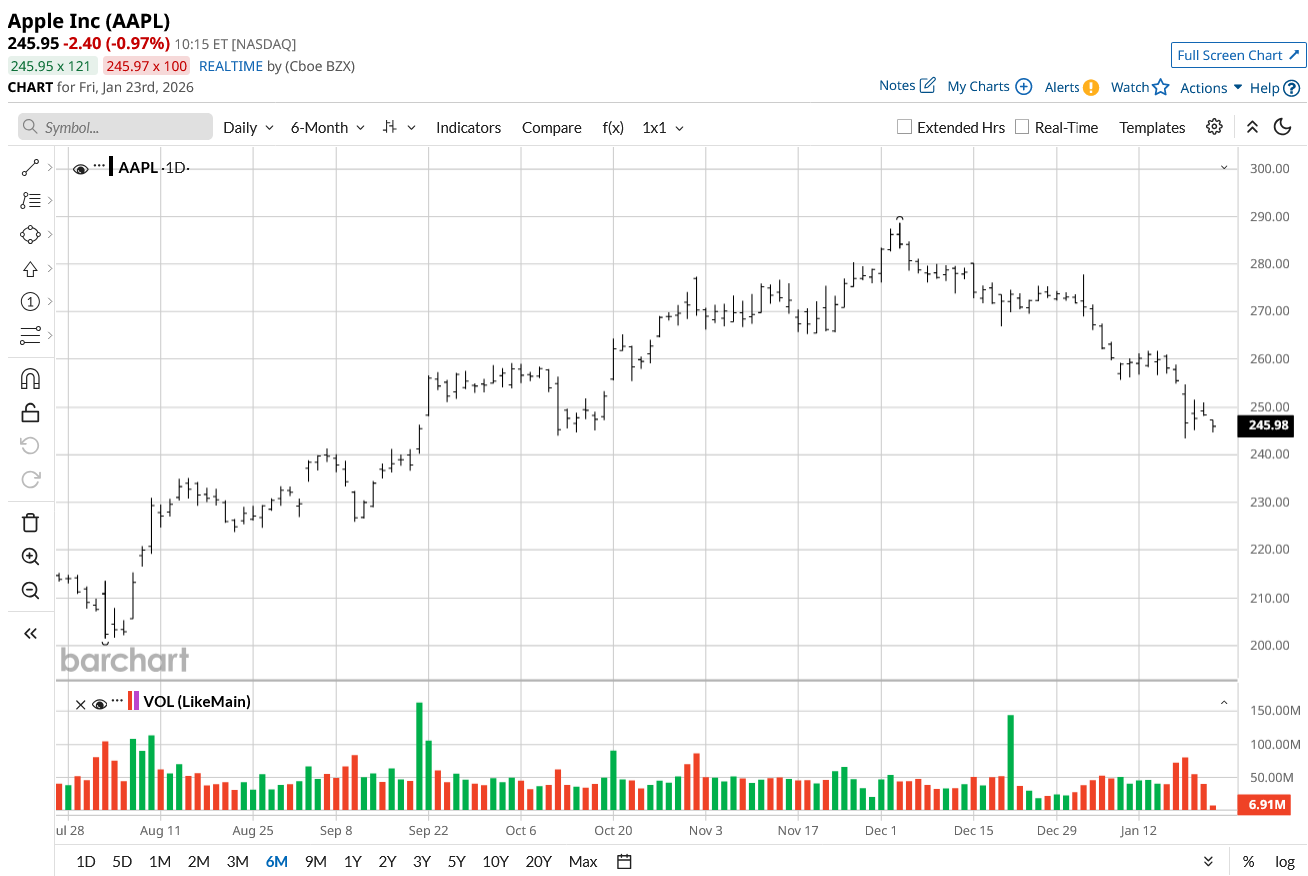Select the 1D period tab
Image resolution: width=1308 pixels, height=876 pixels.
[x=86, y=862]
